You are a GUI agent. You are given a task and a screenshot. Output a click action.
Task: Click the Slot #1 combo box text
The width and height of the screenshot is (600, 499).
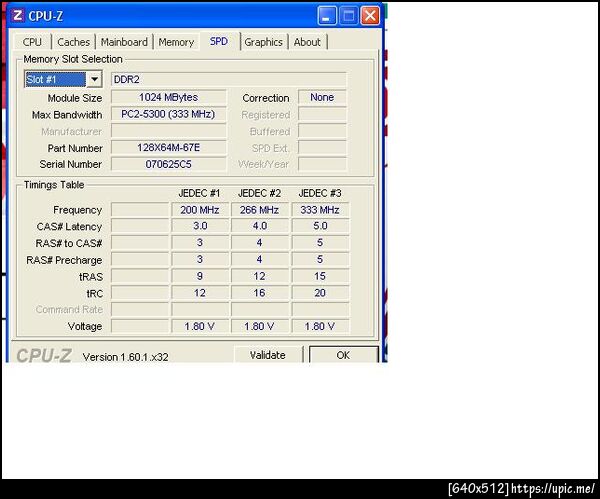55,80
